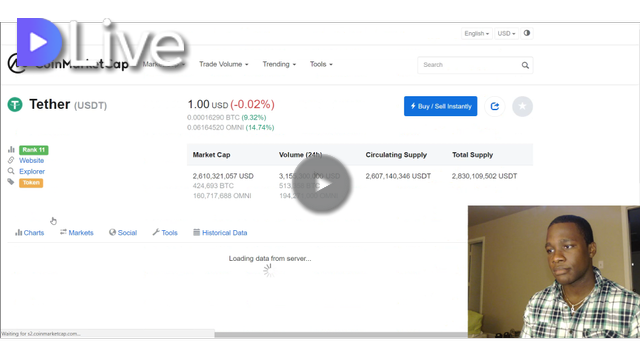This screenshot has width=640, height=360.
Task: Toggle night mode contrast icon
Action: point(527,33)
